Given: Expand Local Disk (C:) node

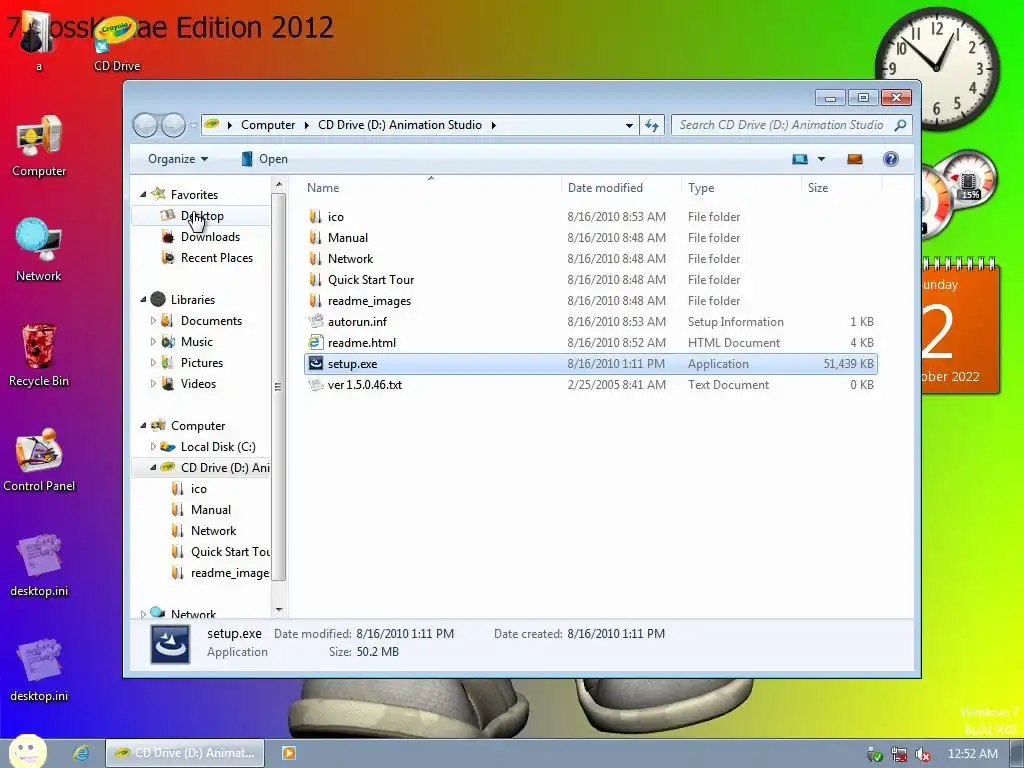Looking at the screenshot, I should pos(153,447).
